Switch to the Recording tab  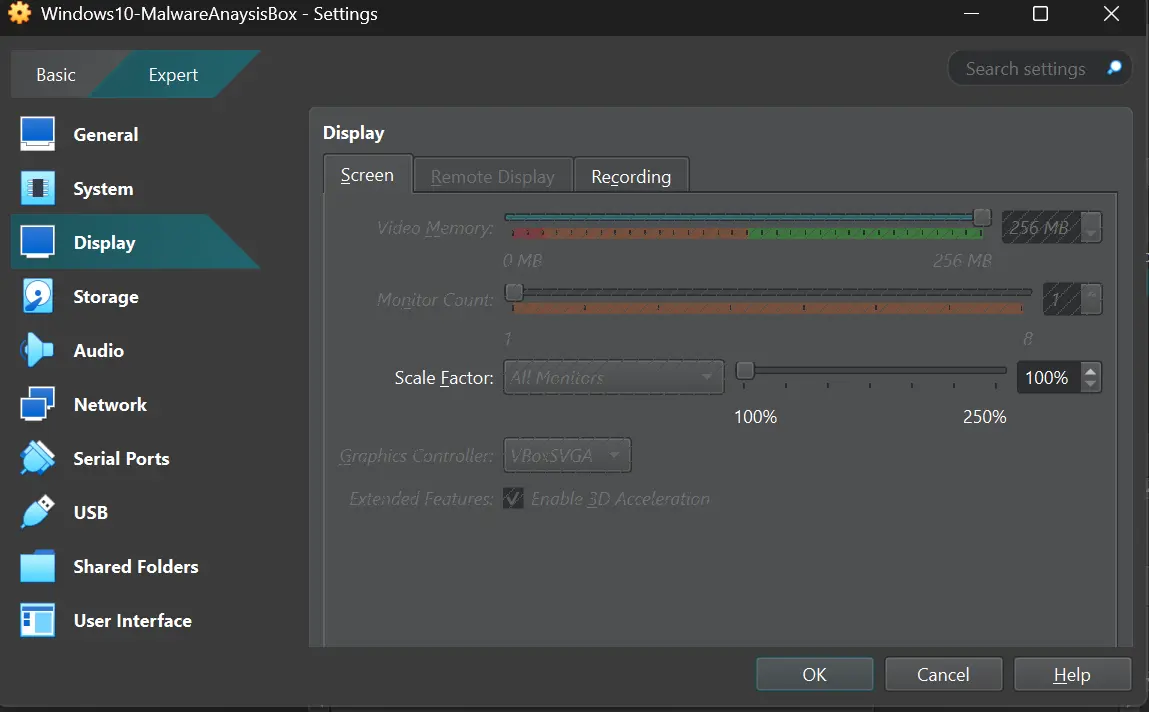click(631, 177)
